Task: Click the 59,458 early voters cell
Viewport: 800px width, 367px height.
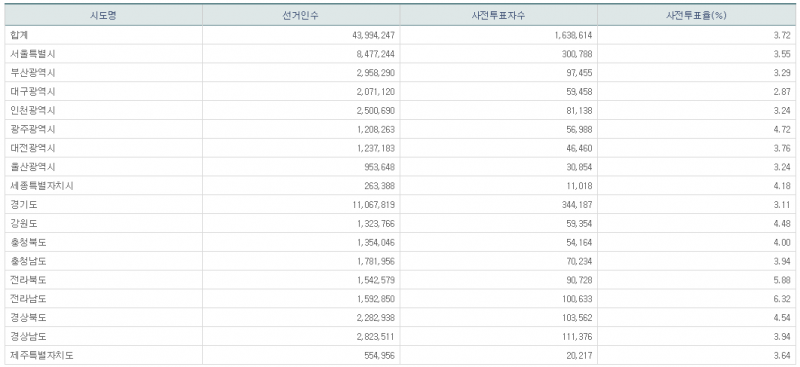Action: (580, 92)
